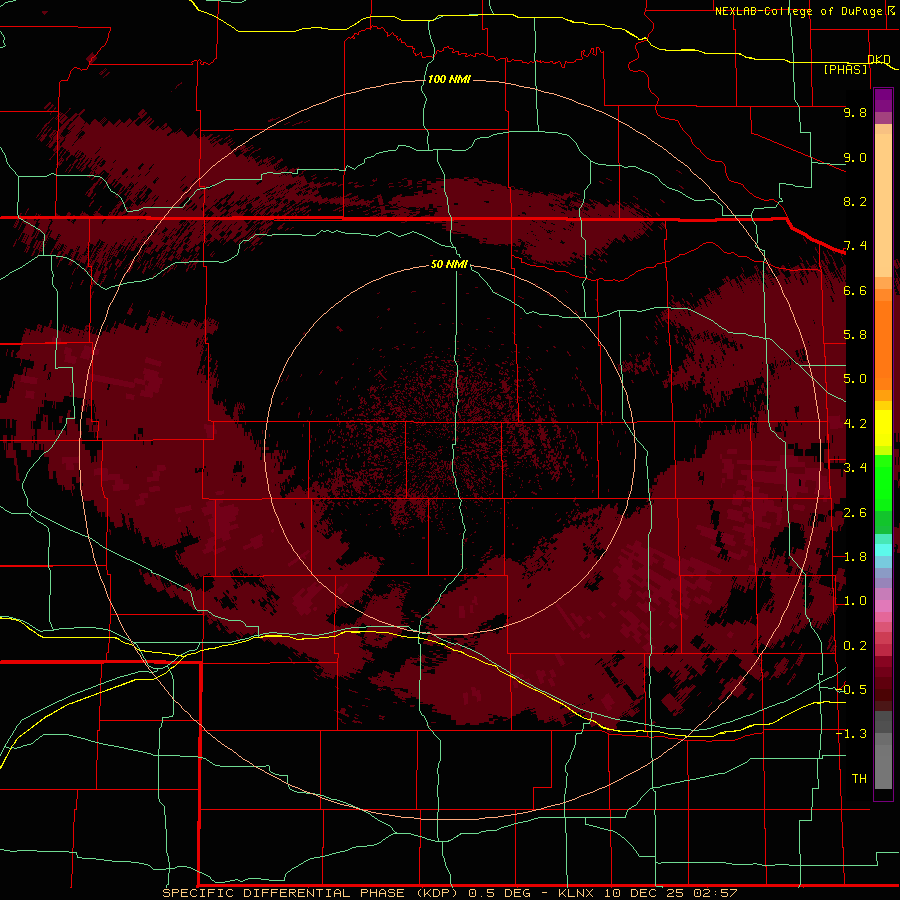
Task: Click the 0.2 value on the color scale
Action: (x=855, y=646)
